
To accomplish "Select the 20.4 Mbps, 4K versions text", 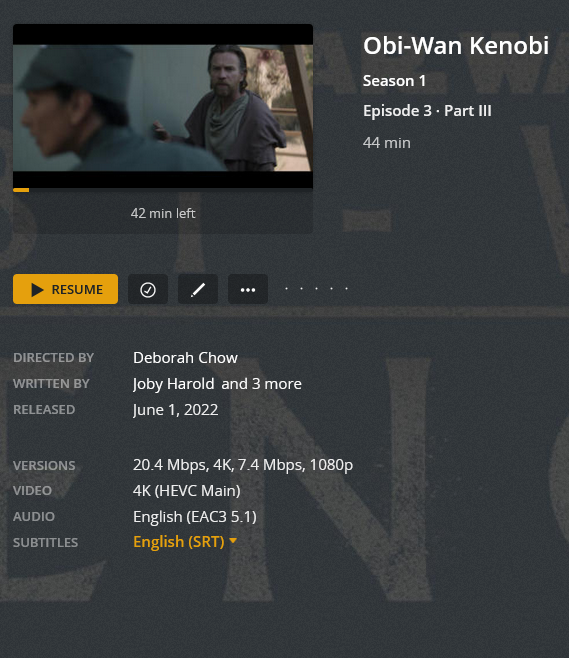I will tap(182, 465).
